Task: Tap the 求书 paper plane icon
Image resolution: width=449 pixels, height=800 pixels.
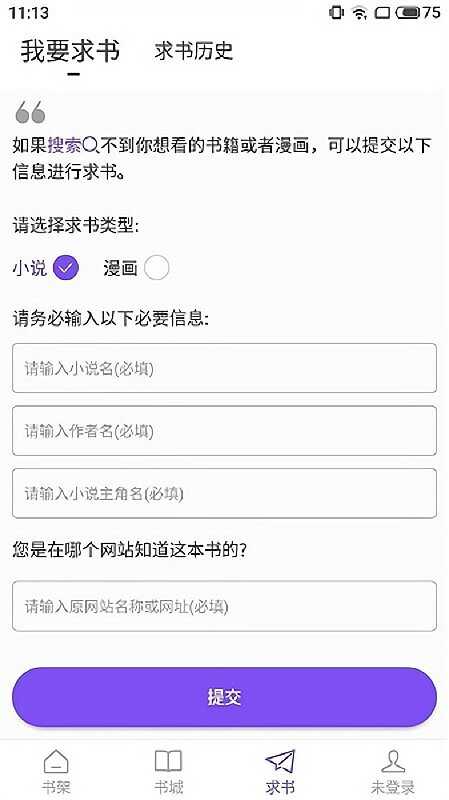Action: 280,761
